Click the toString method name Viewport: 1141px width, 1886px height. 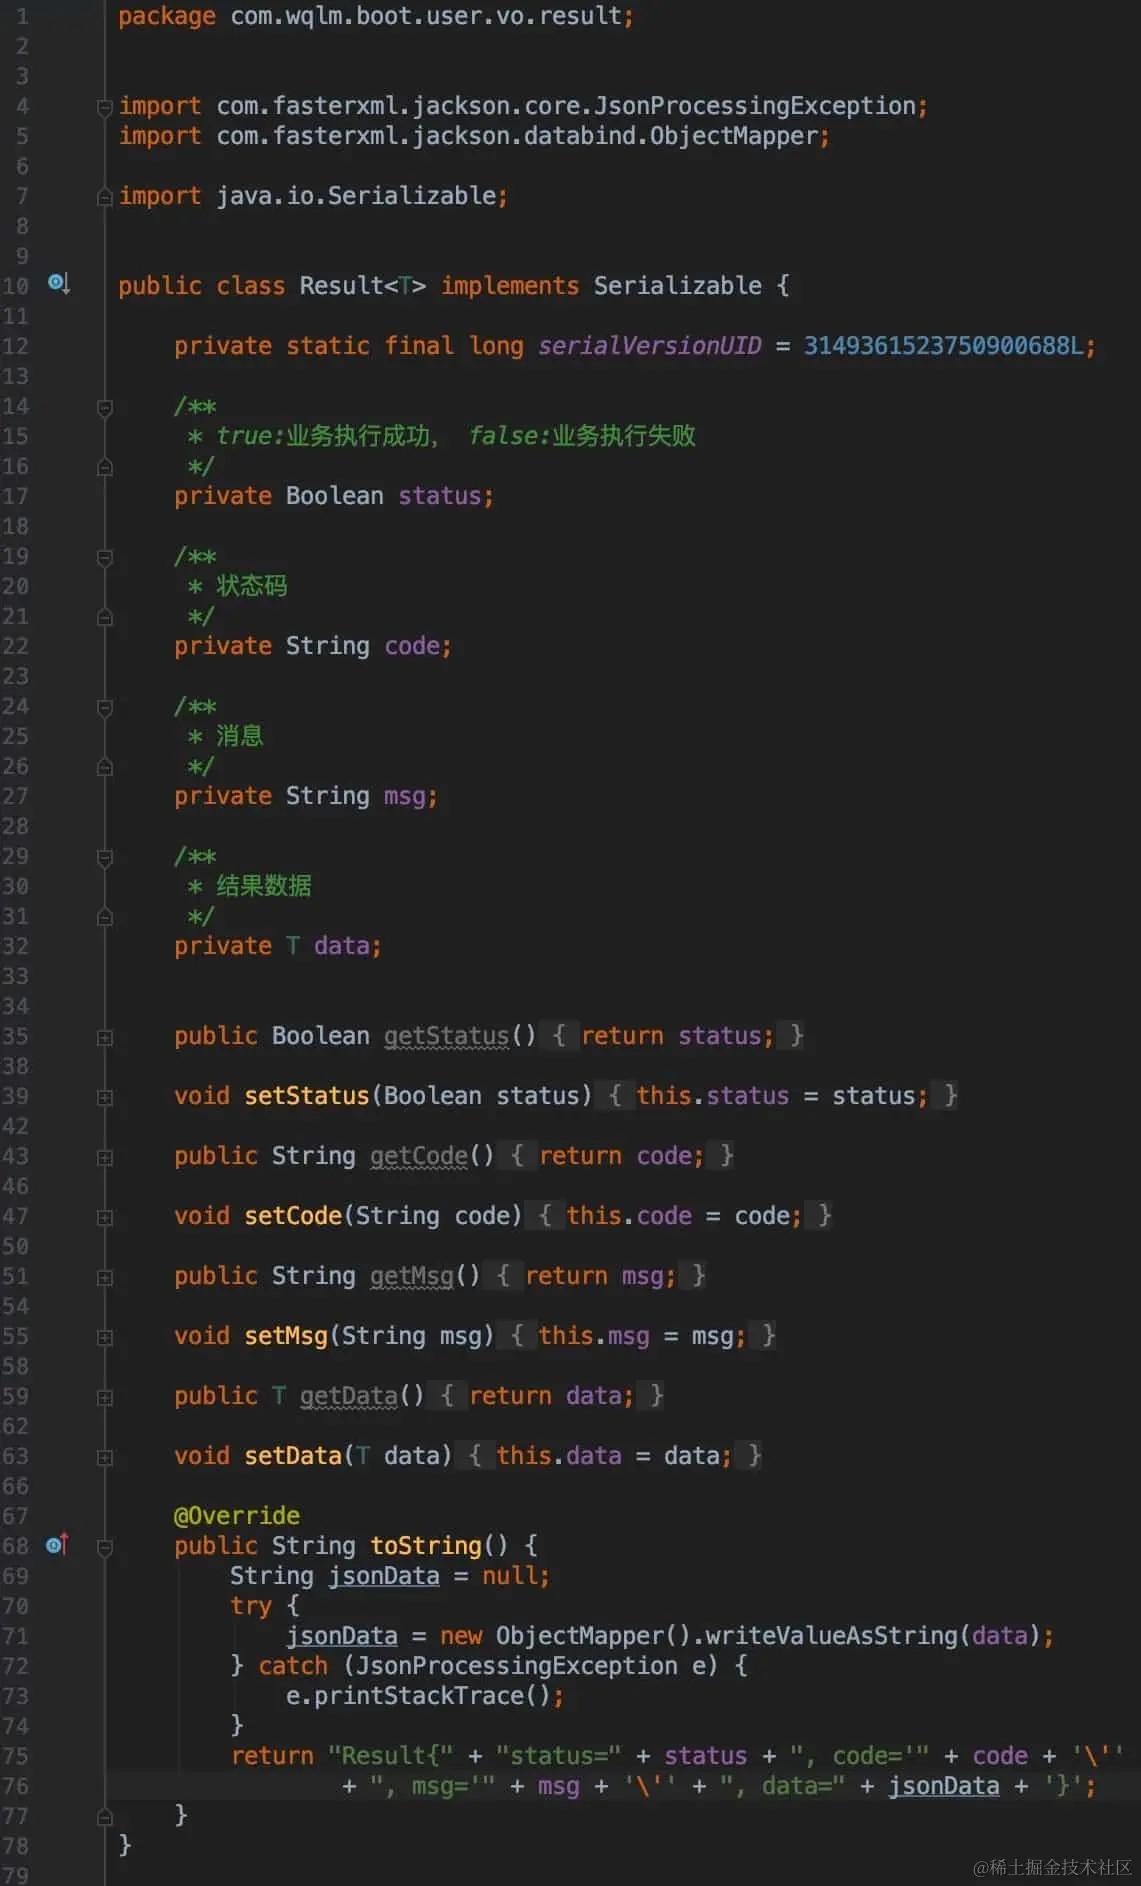coord(426,1546)
